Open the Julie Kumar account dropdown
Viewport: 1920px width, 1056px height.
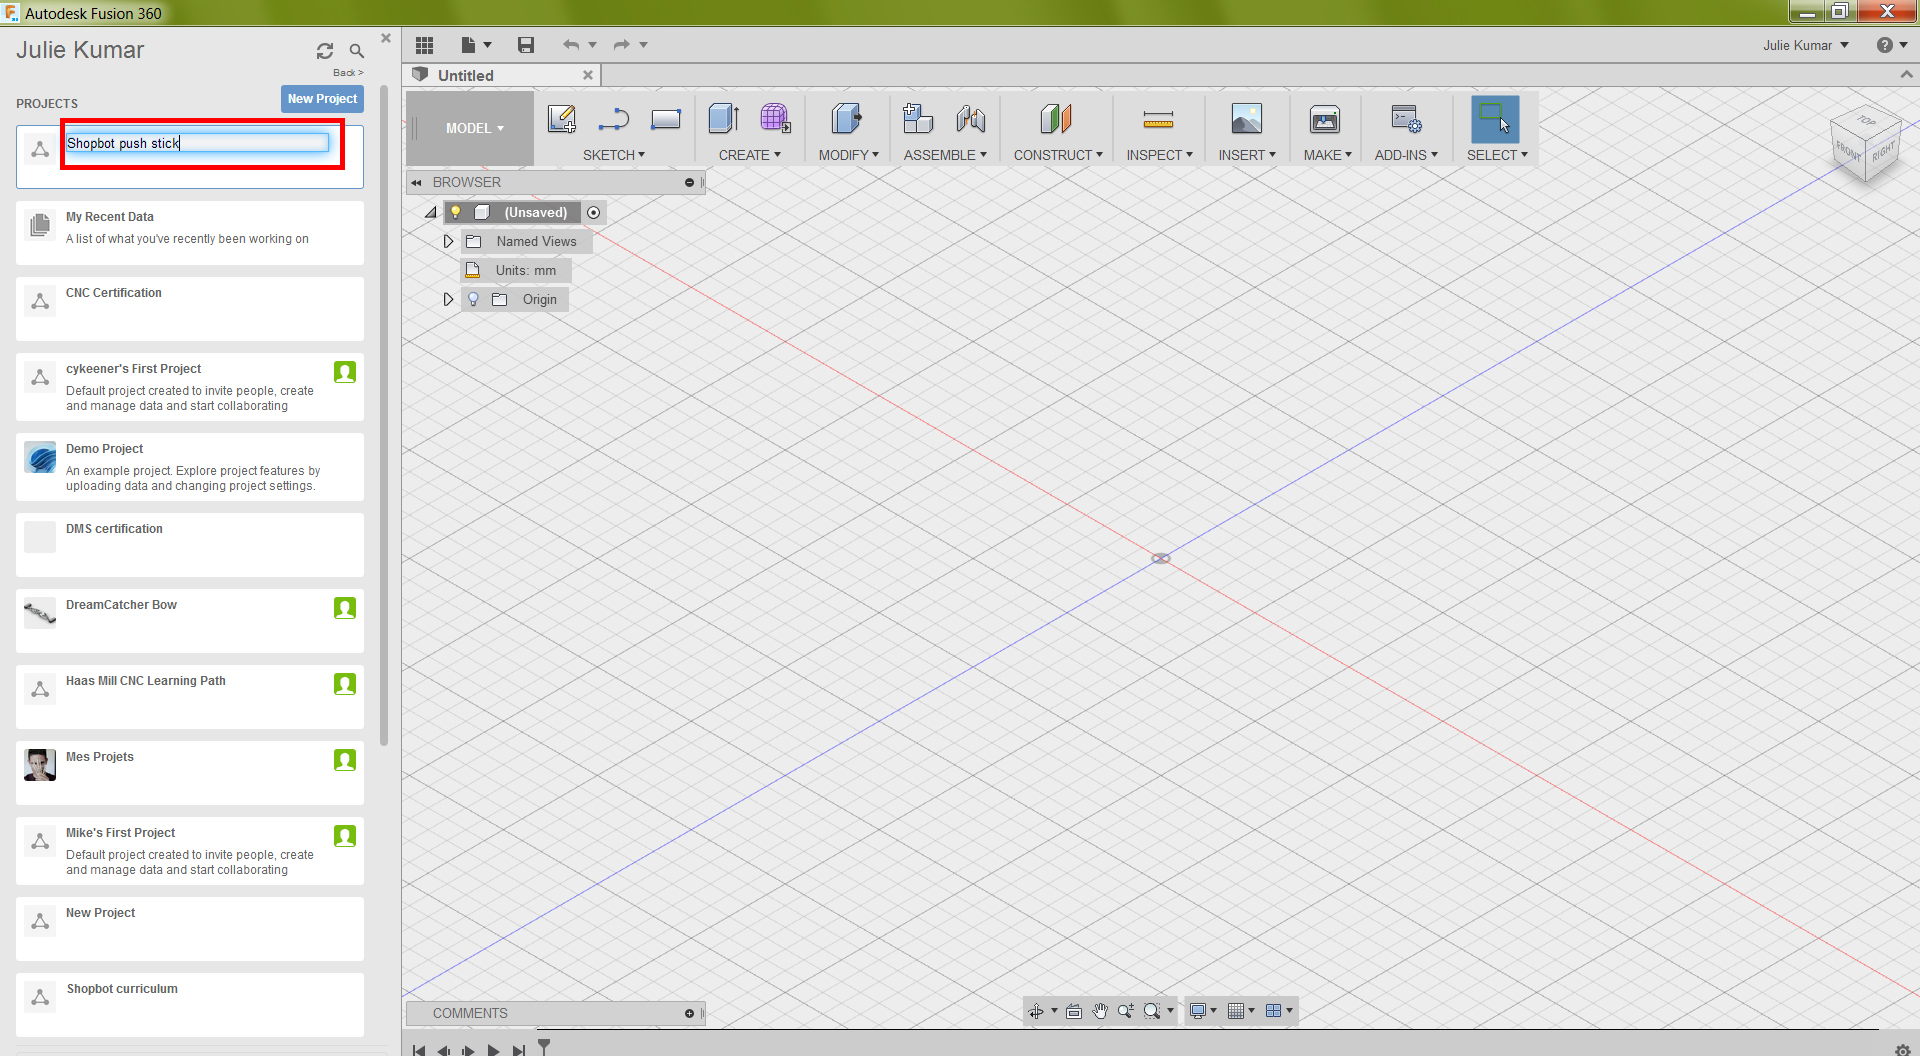pos(1805,45)
